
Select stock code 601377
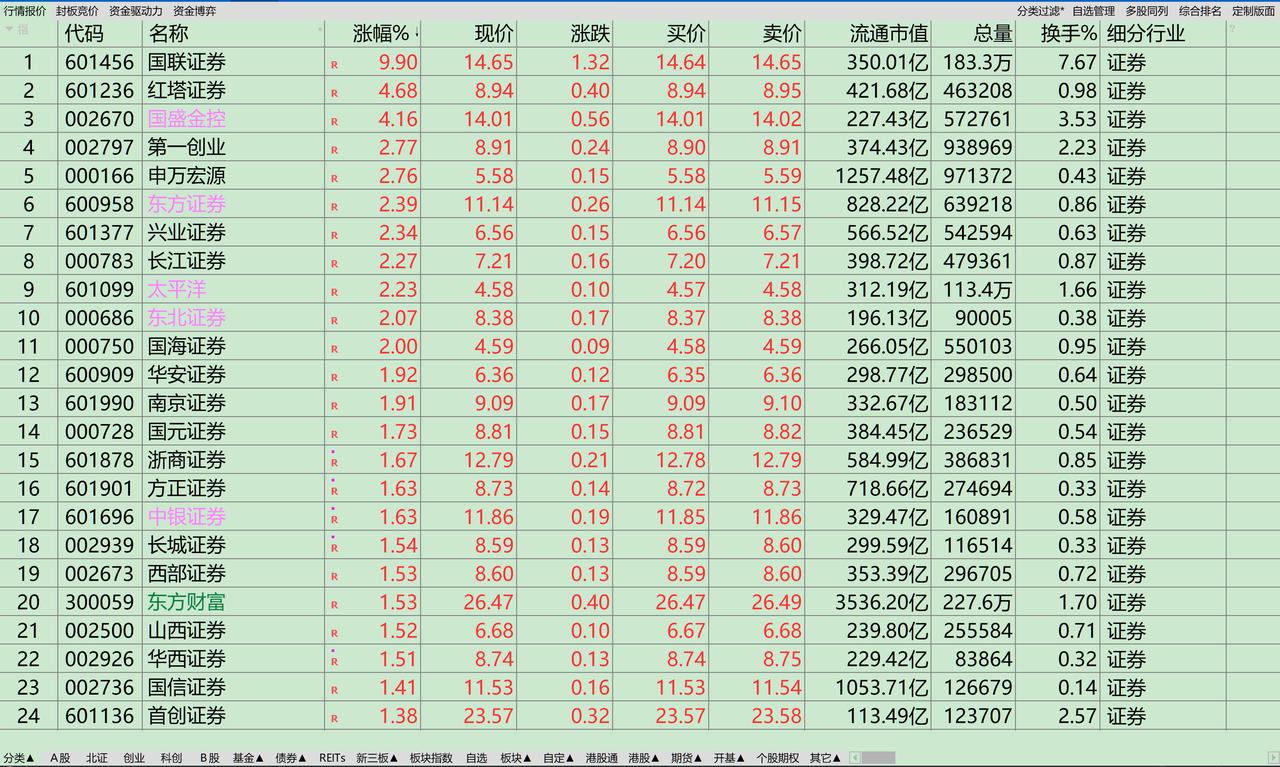[99, 233]
